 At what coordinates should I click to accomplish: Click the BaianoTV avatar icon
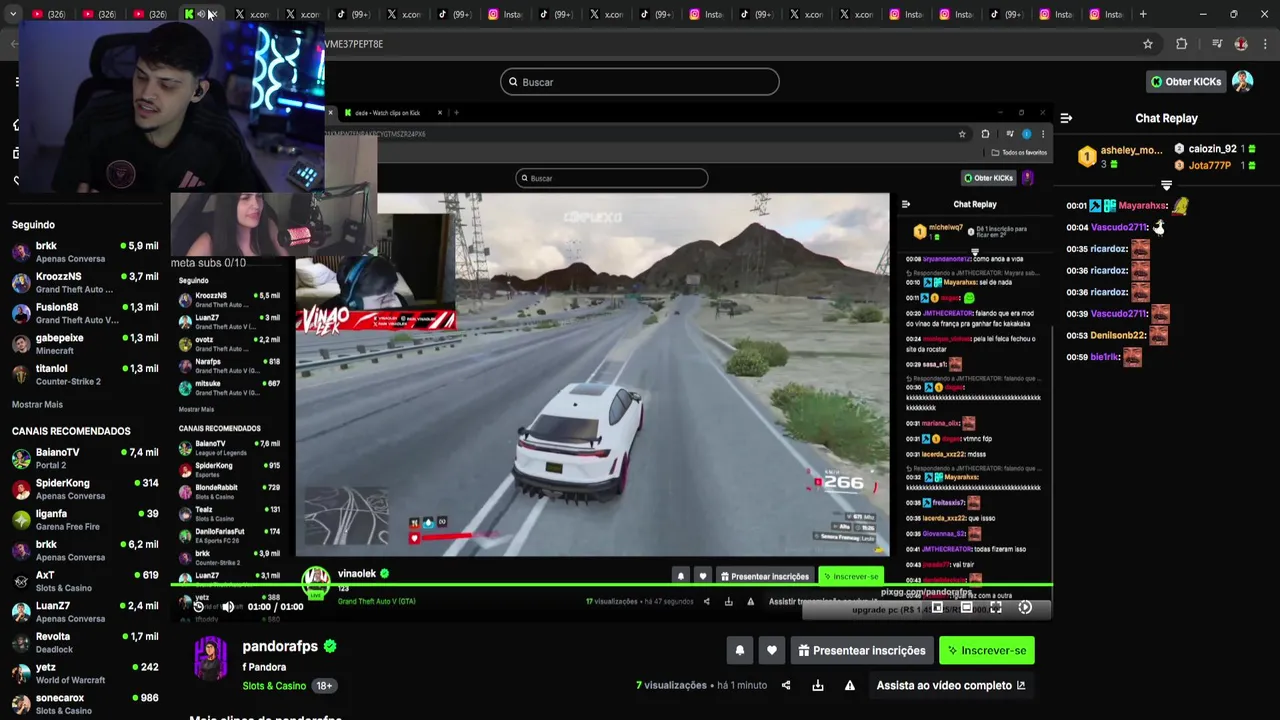pyautogui.click(x=21, y=459)
